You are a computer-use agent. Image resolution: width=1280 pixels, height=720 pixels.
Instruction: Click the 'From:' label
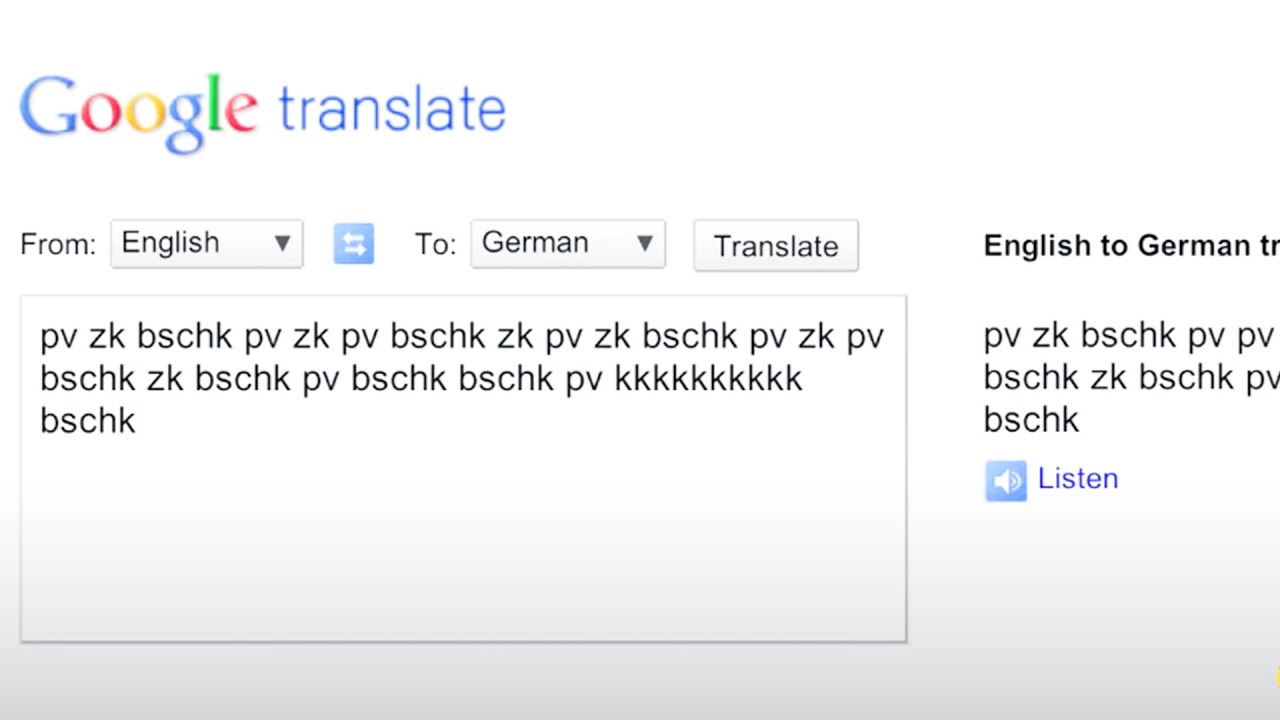pyautogui.click(x=58, y=245)
